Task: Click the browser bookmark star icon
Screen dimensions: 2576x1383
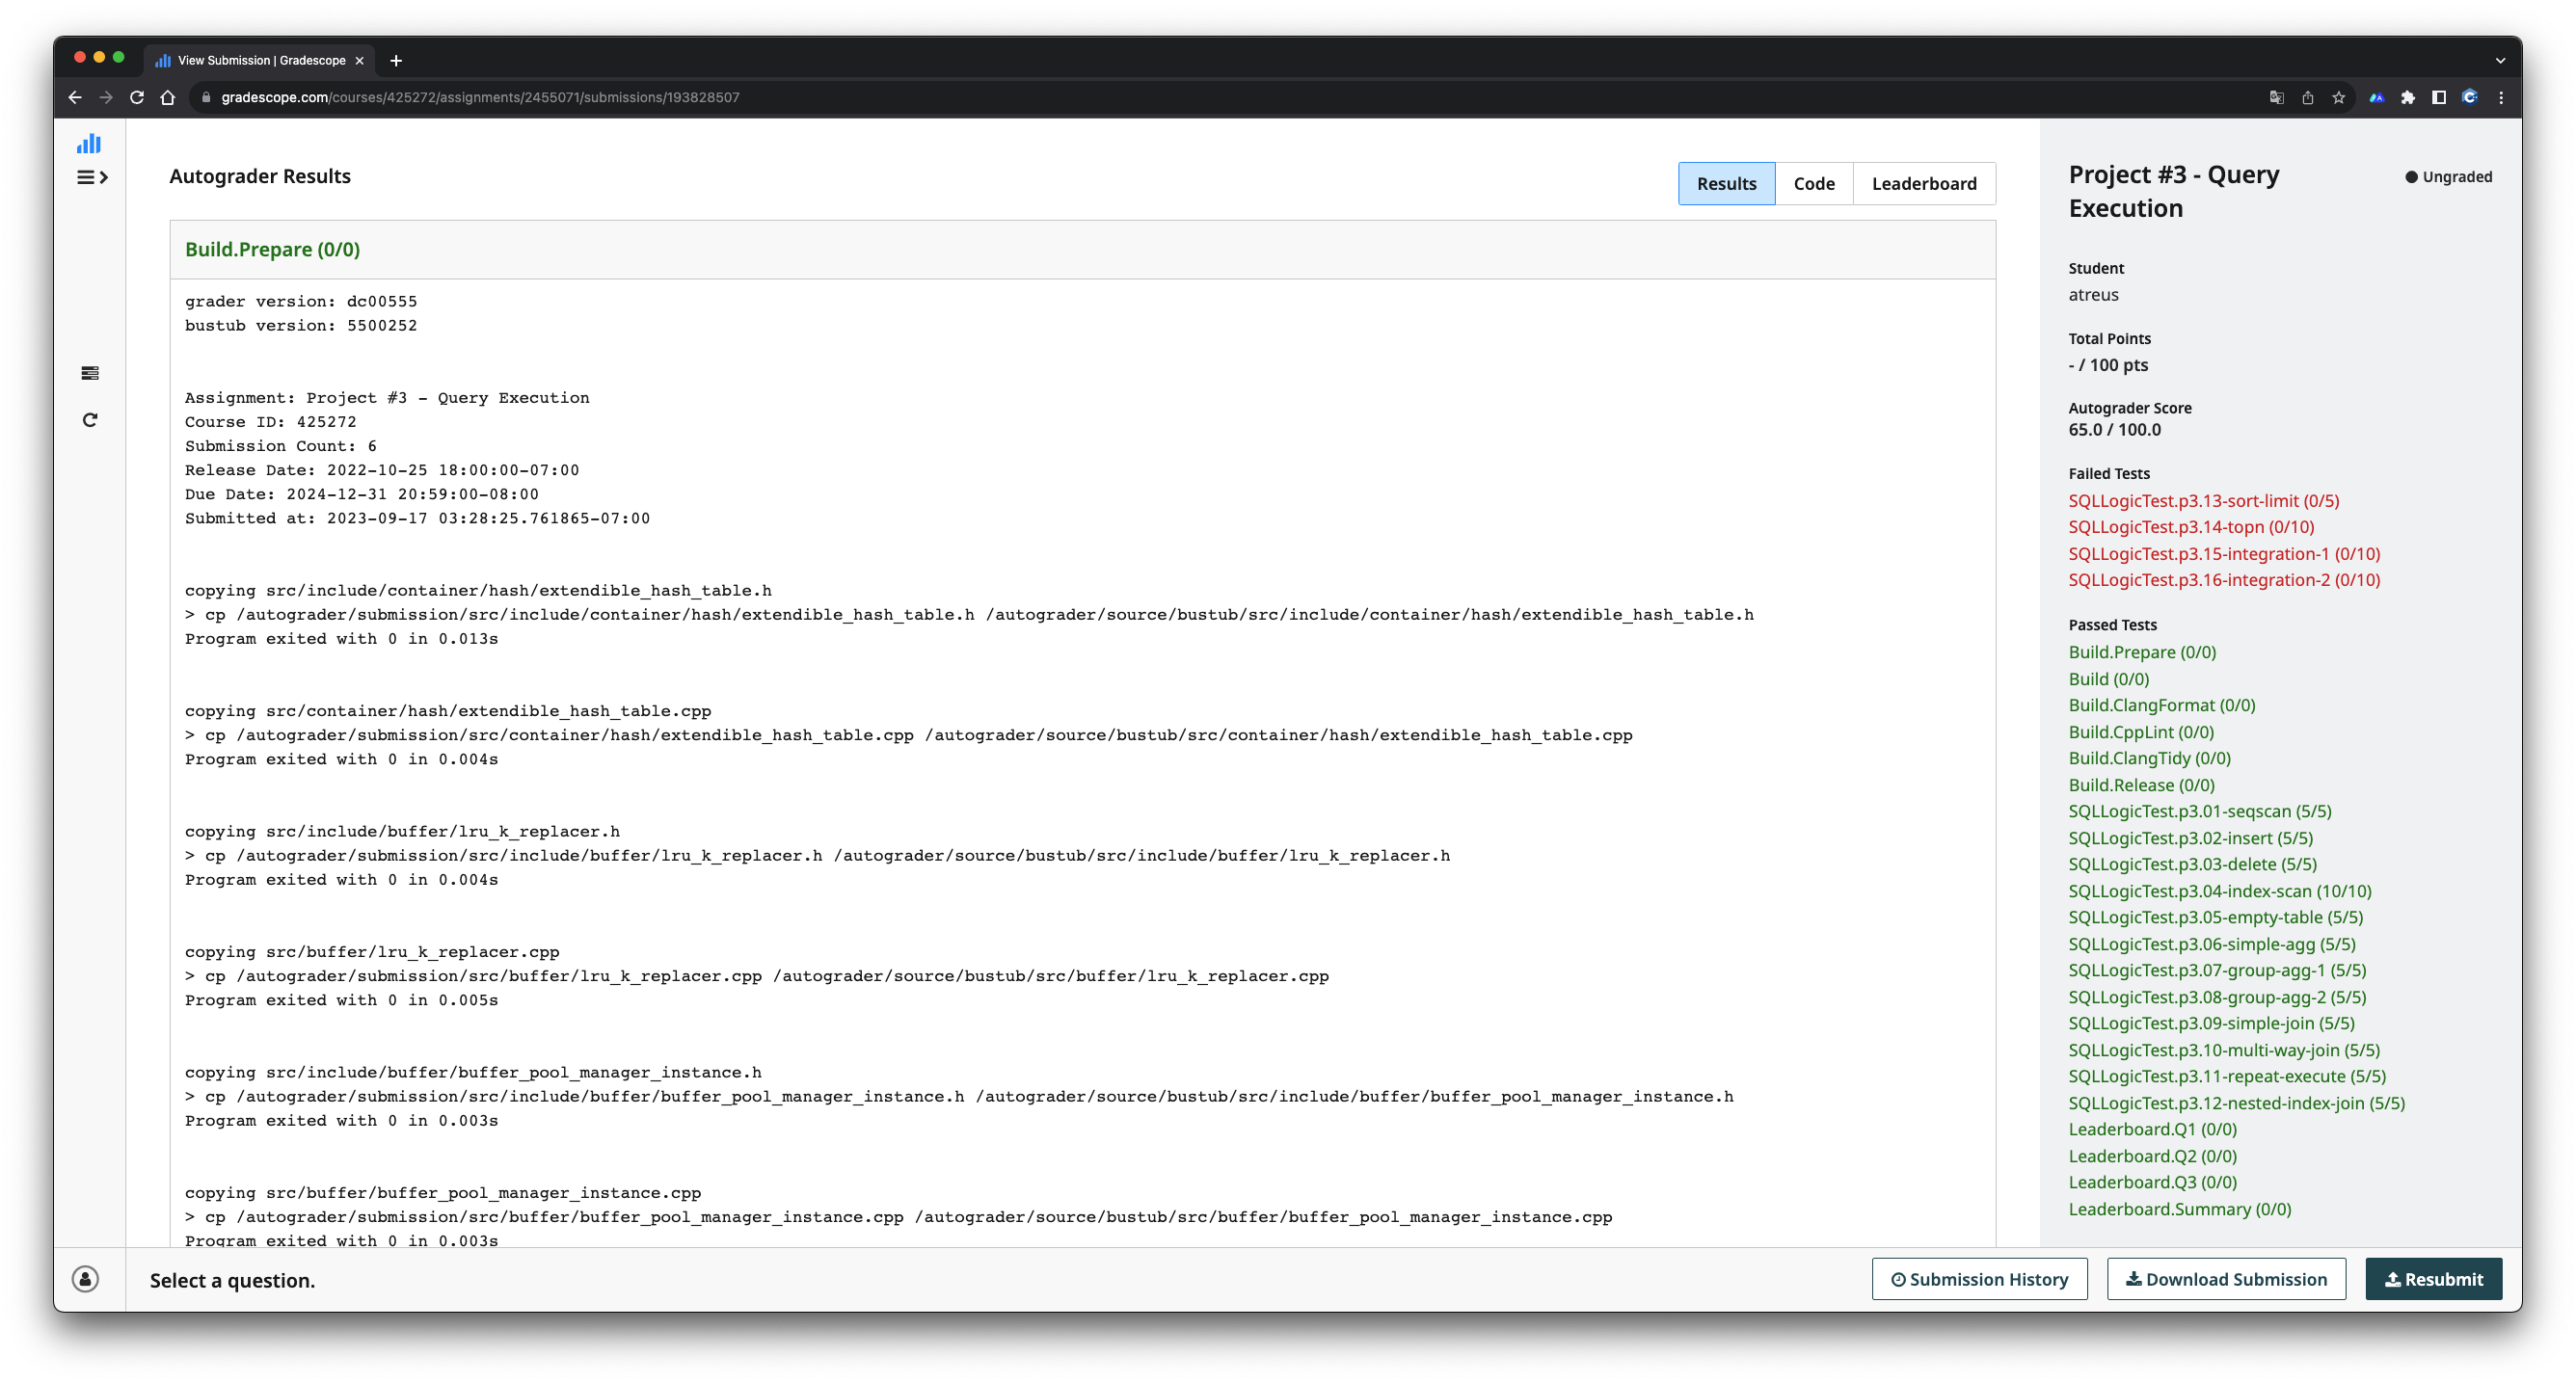Action: pos(2338,97)
